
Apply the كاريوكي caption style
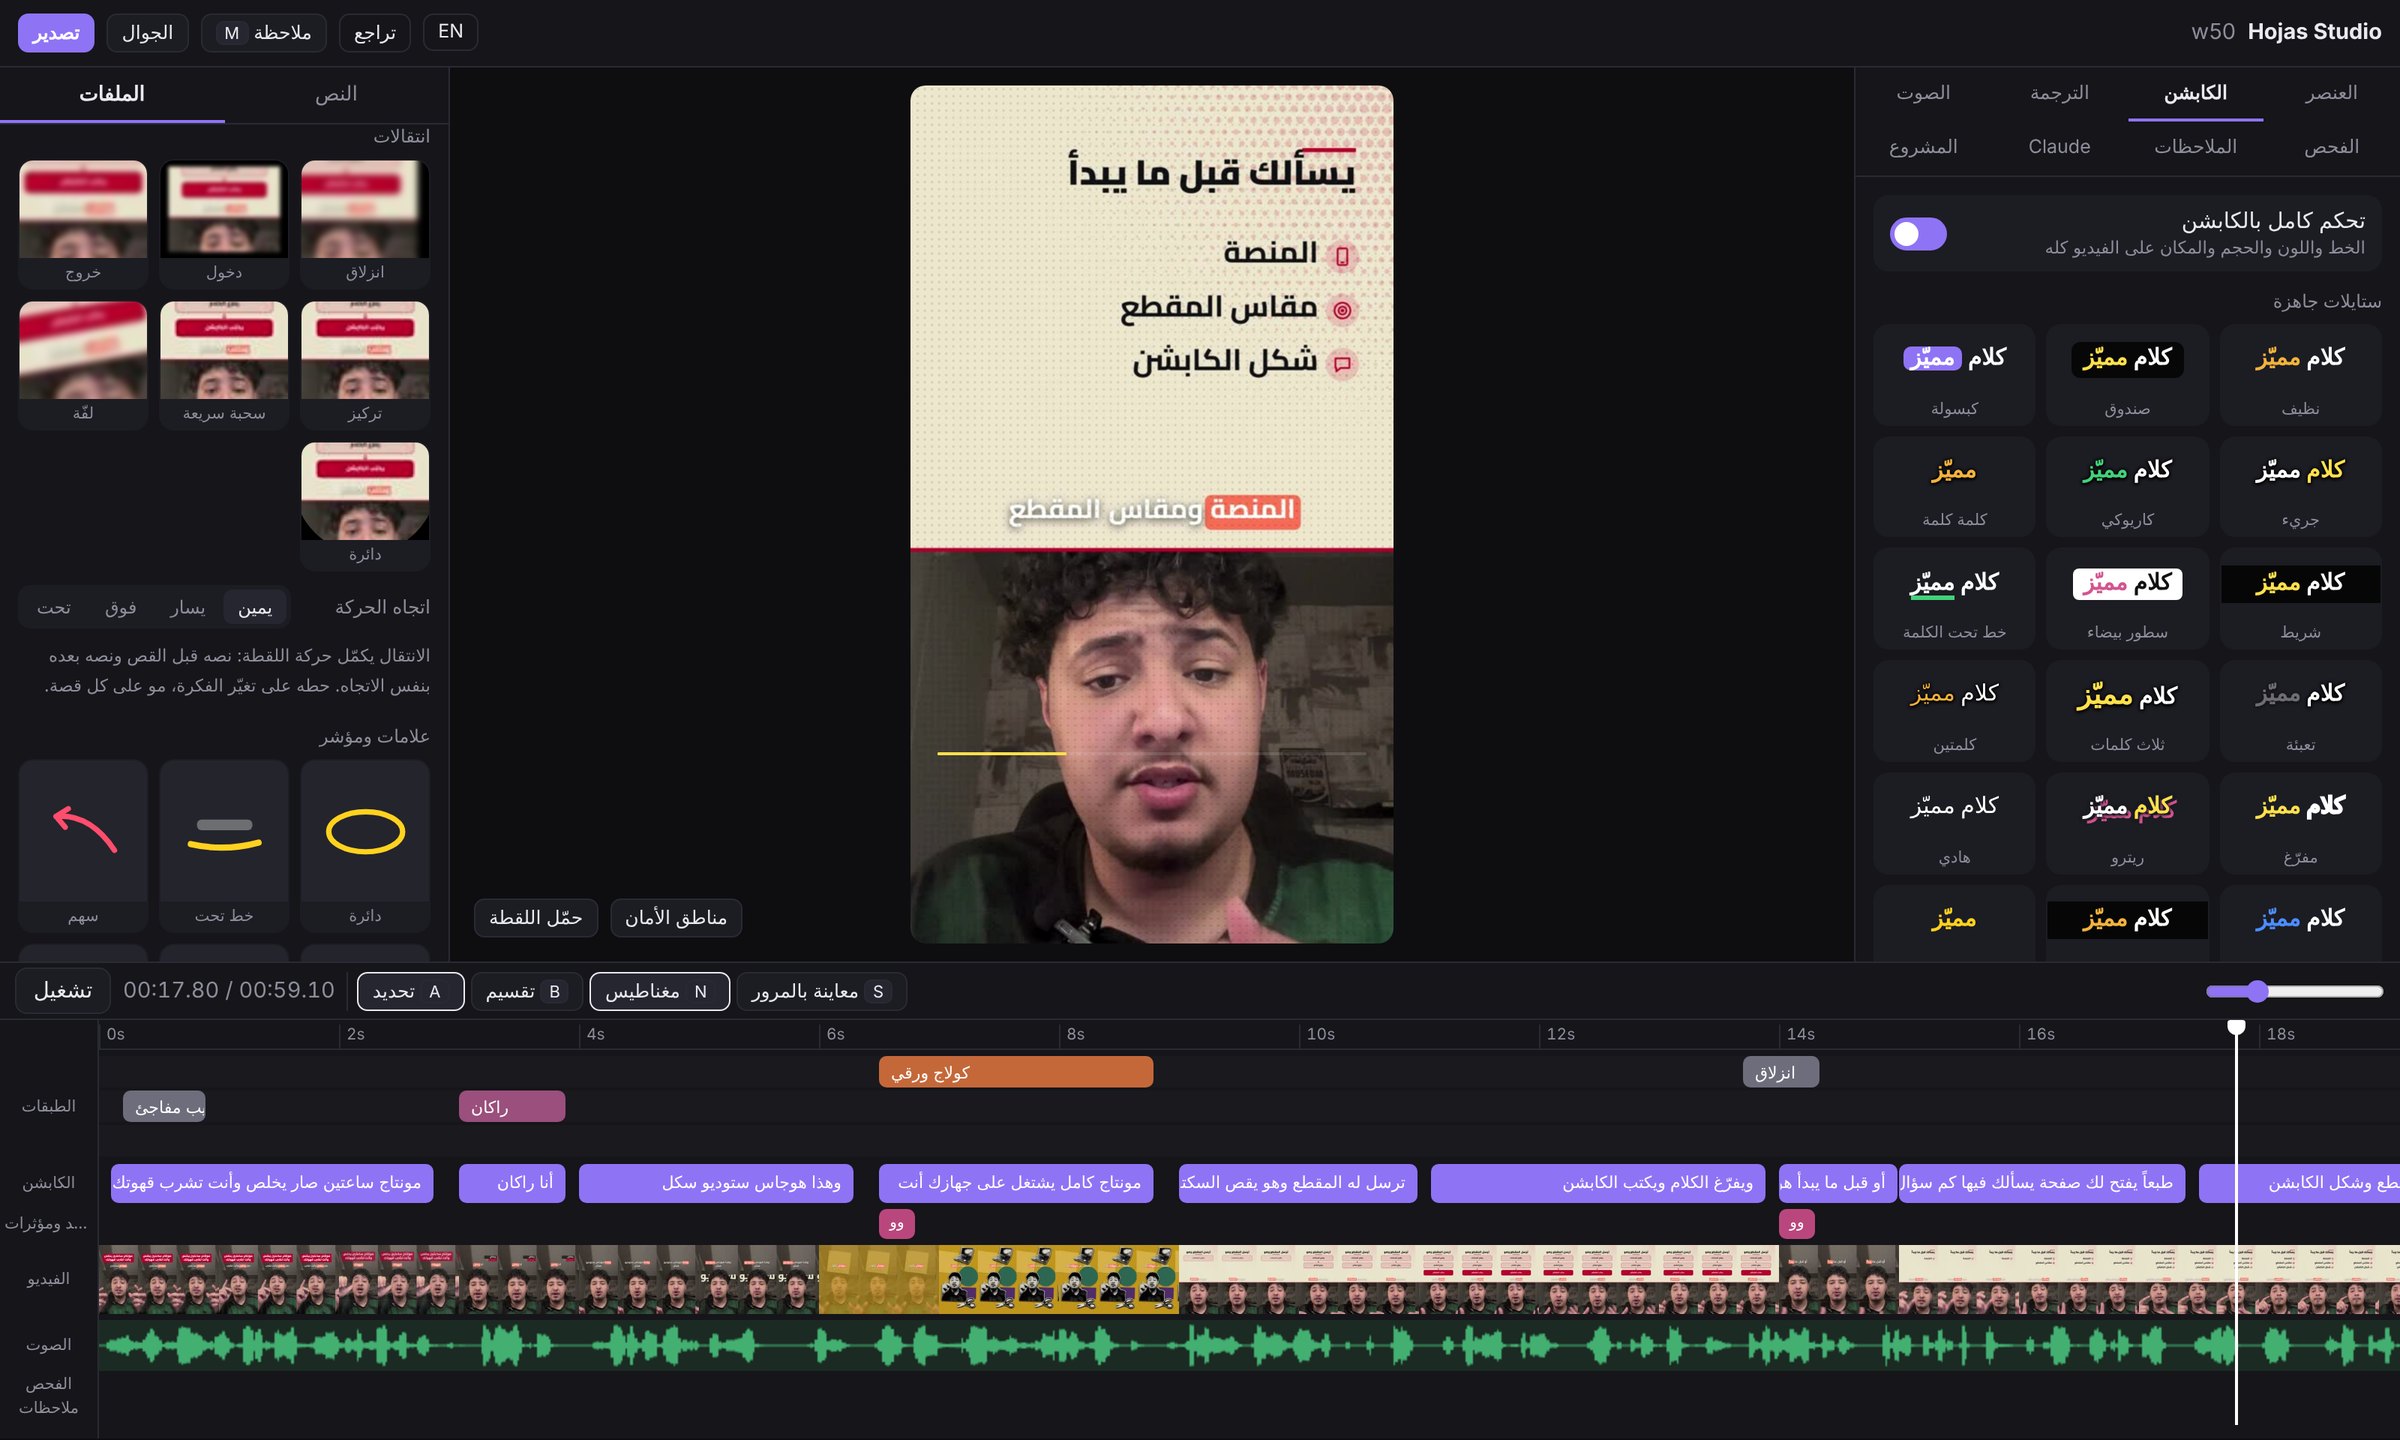click(x=2127, y=488)
